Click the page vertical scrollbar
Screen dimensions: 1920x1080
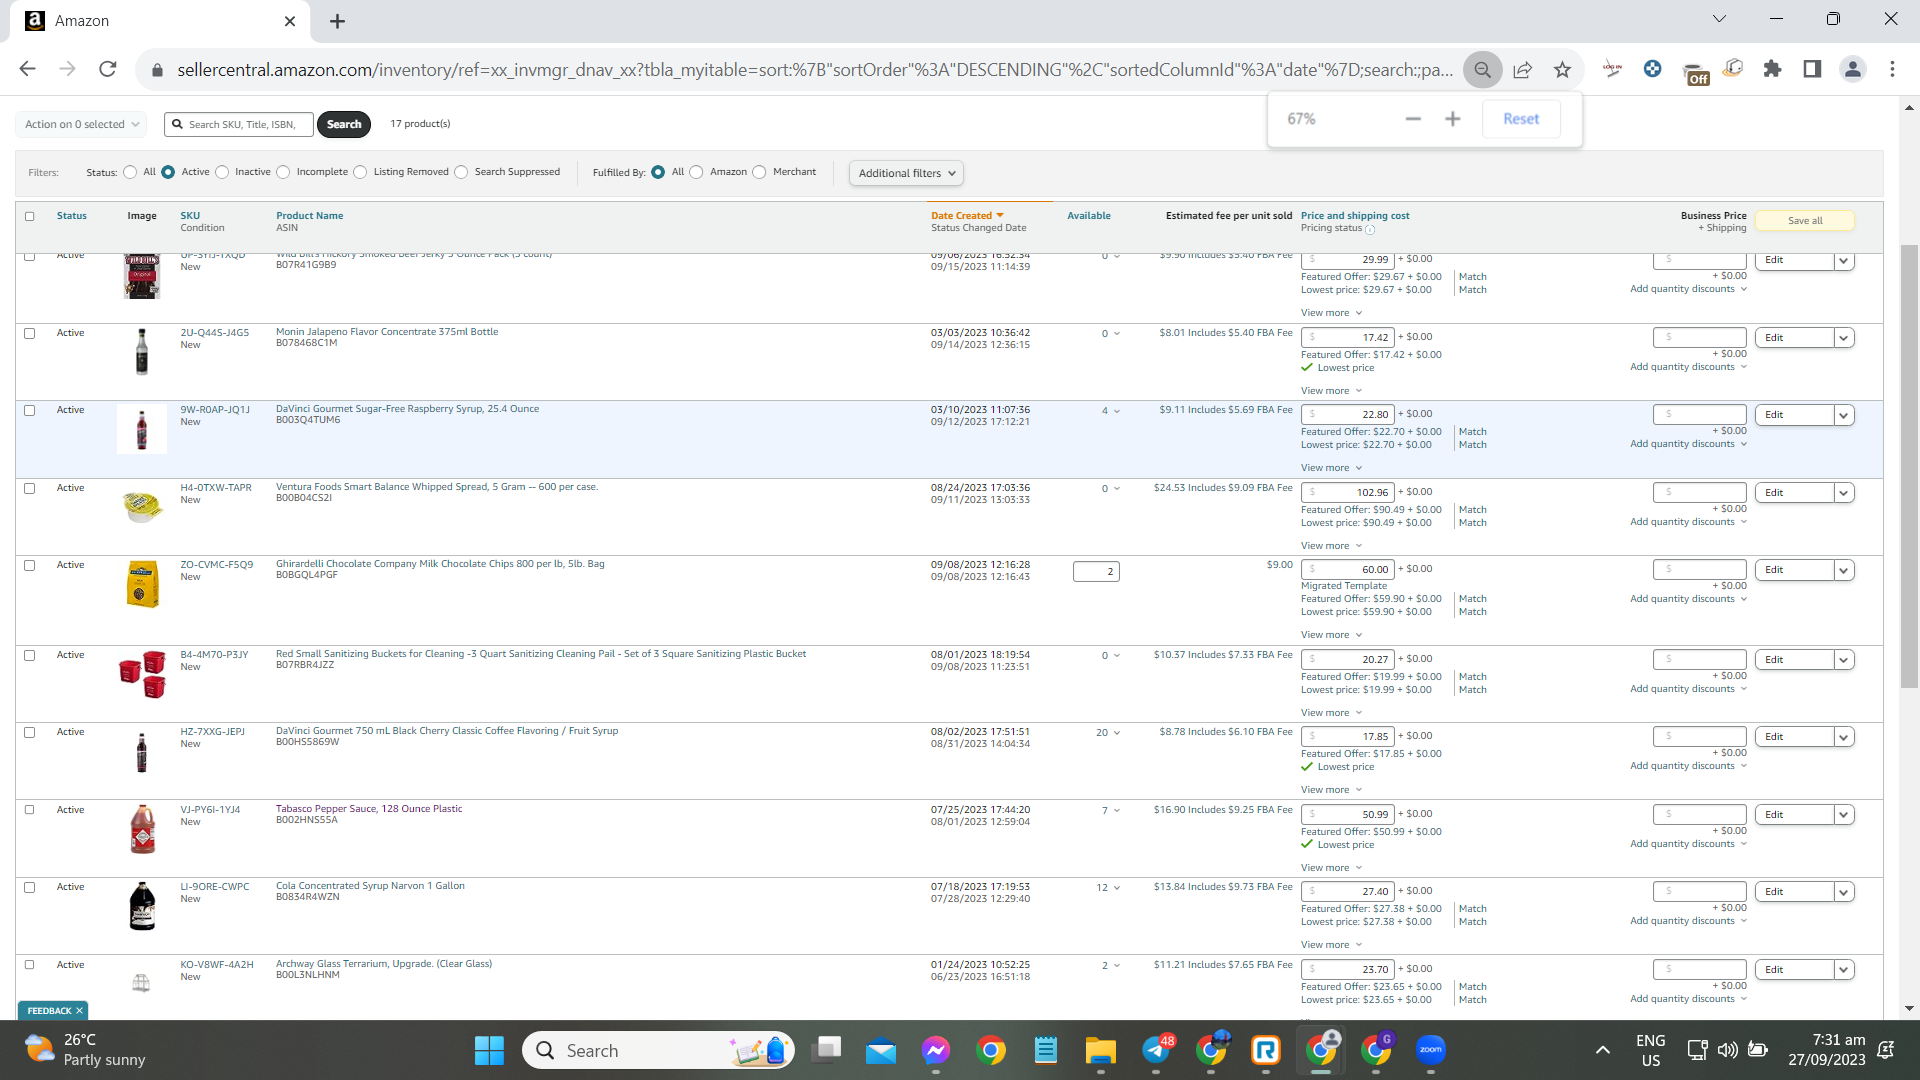1910,466
